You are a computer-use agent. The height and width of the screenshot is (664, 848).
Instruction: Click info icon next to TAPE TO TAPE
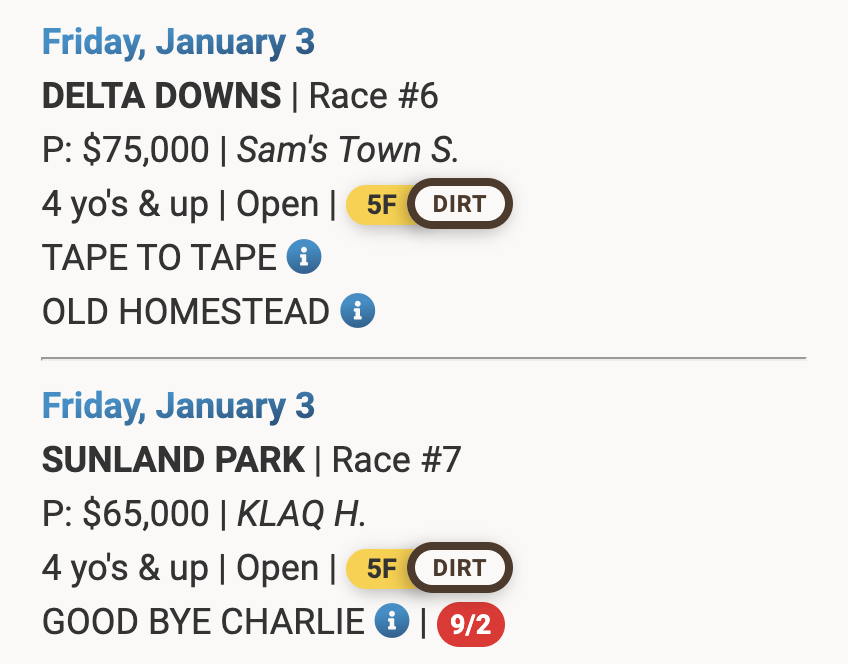[x=304, y=258]
